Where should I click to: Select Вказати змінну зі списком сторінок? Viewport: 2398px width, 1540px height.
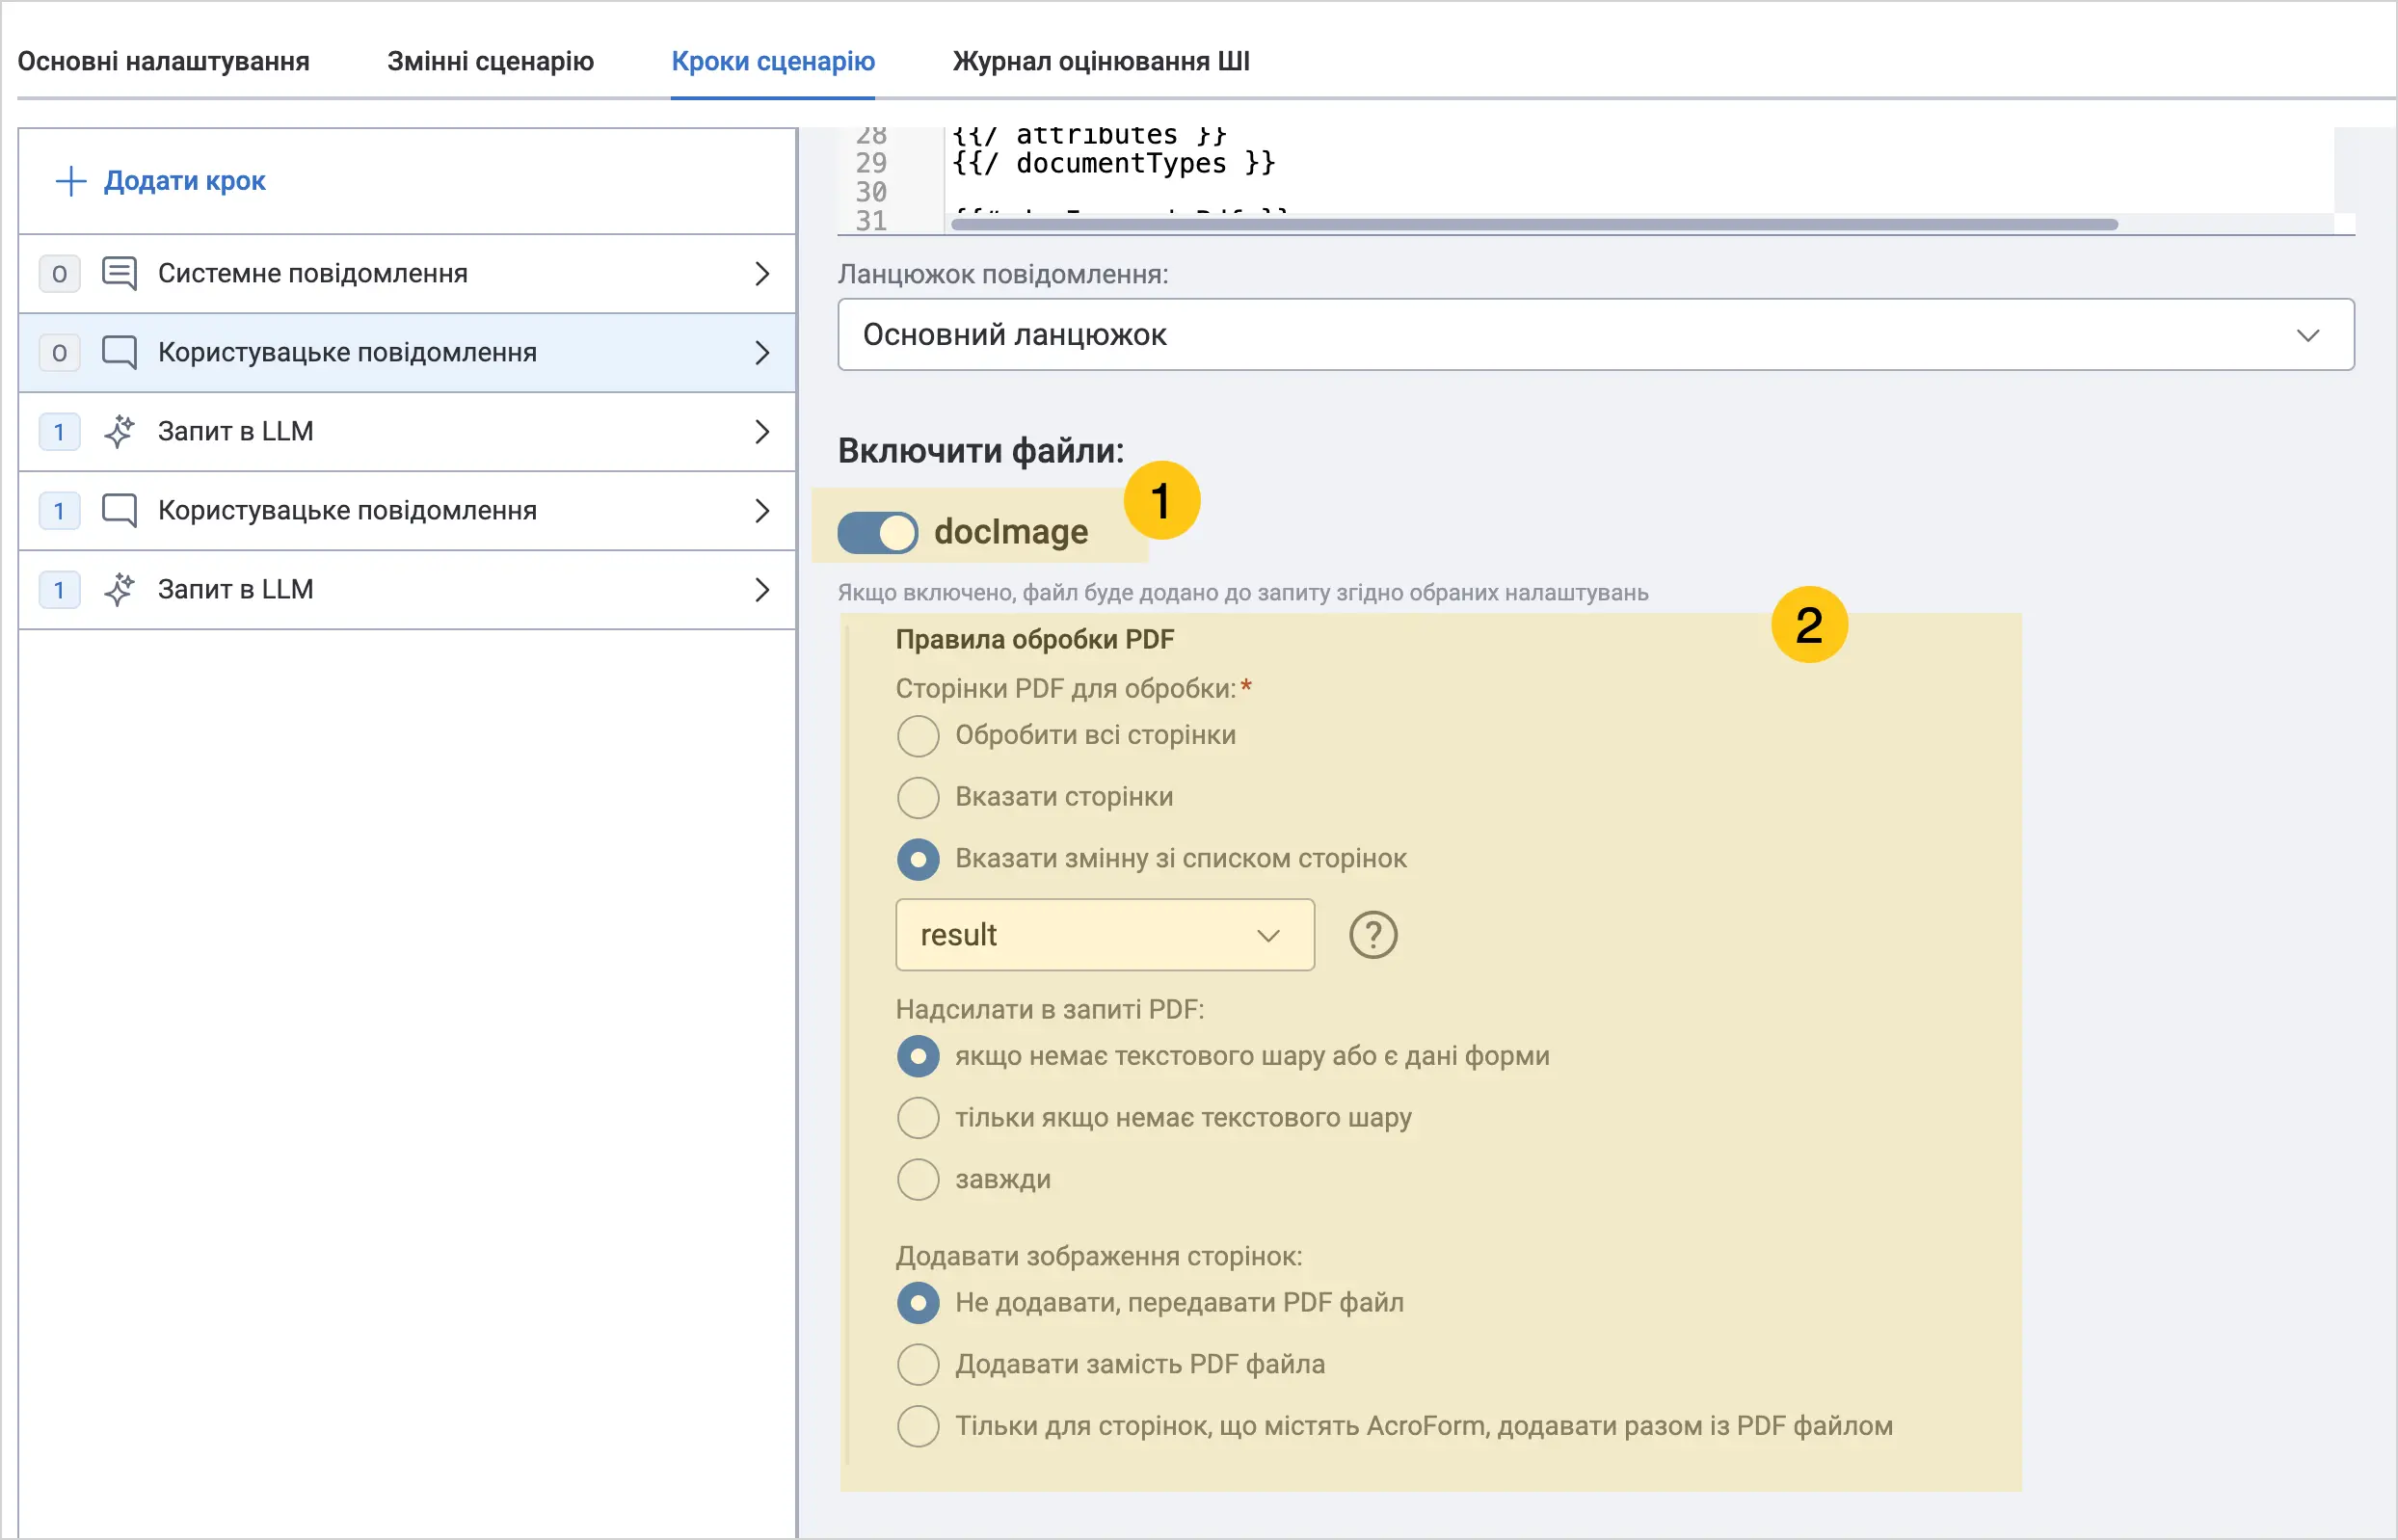[917, 859]
